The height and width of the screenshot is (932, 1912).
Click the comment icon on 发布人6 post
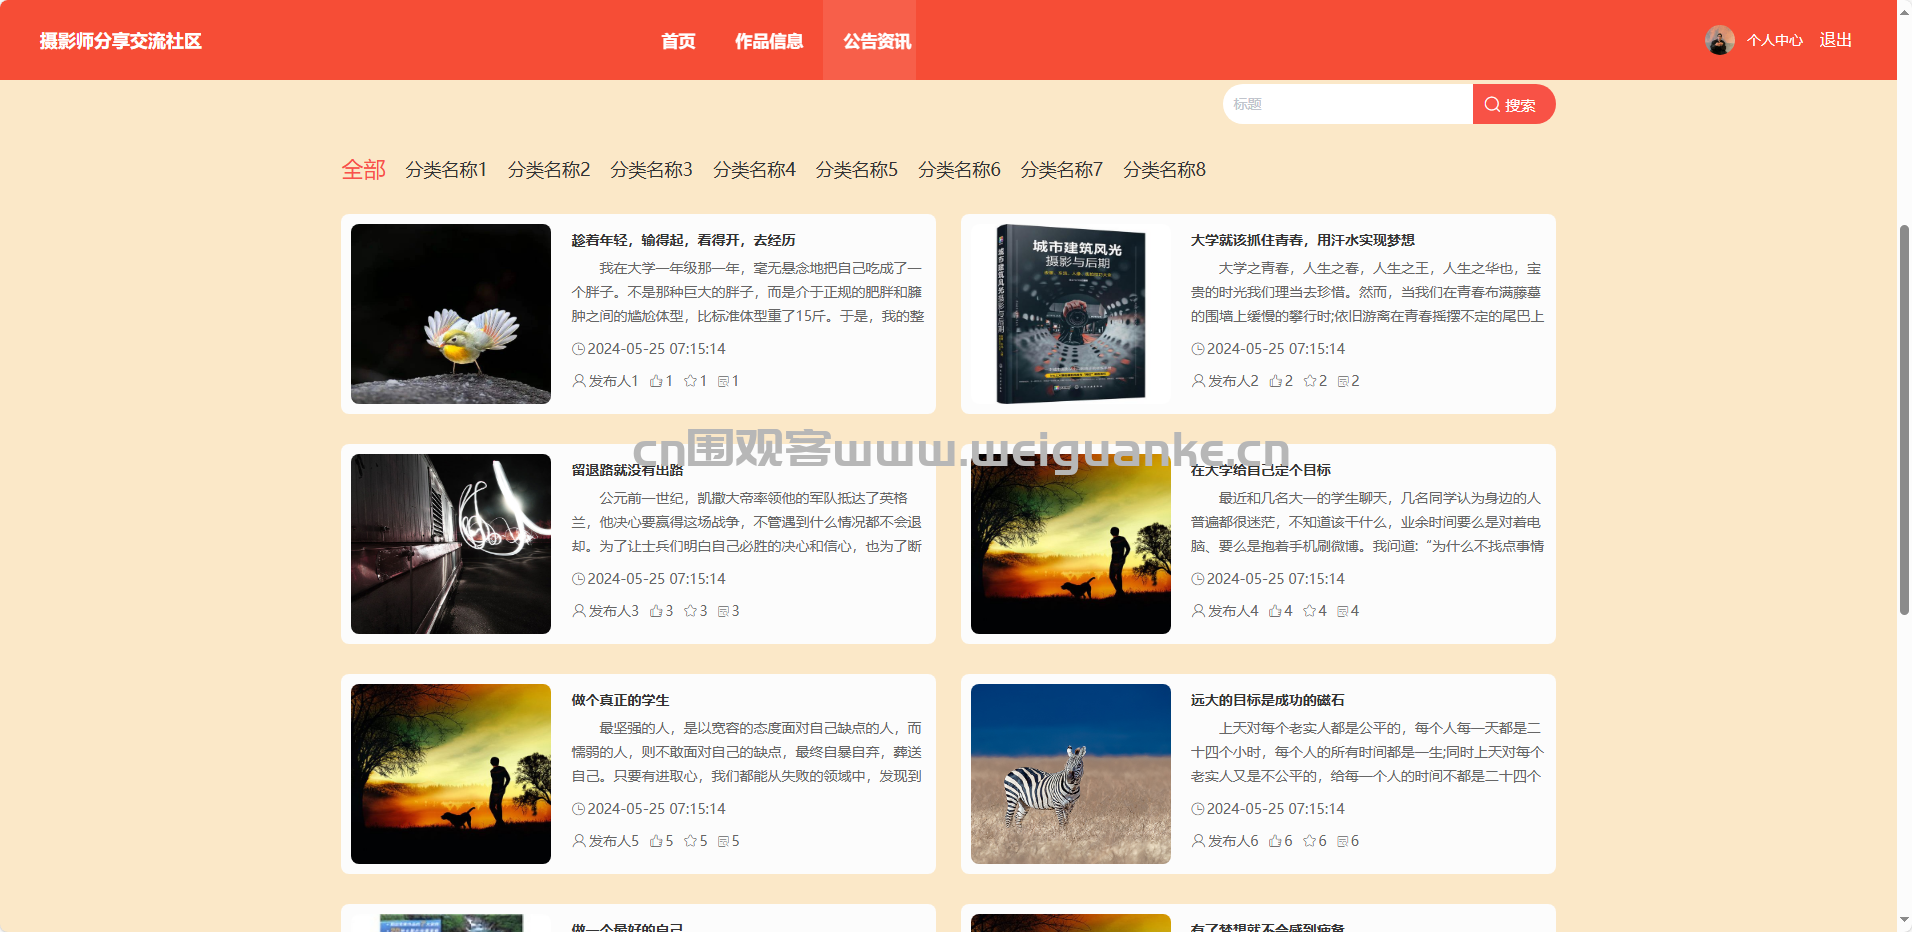[x=1343, y=841]
